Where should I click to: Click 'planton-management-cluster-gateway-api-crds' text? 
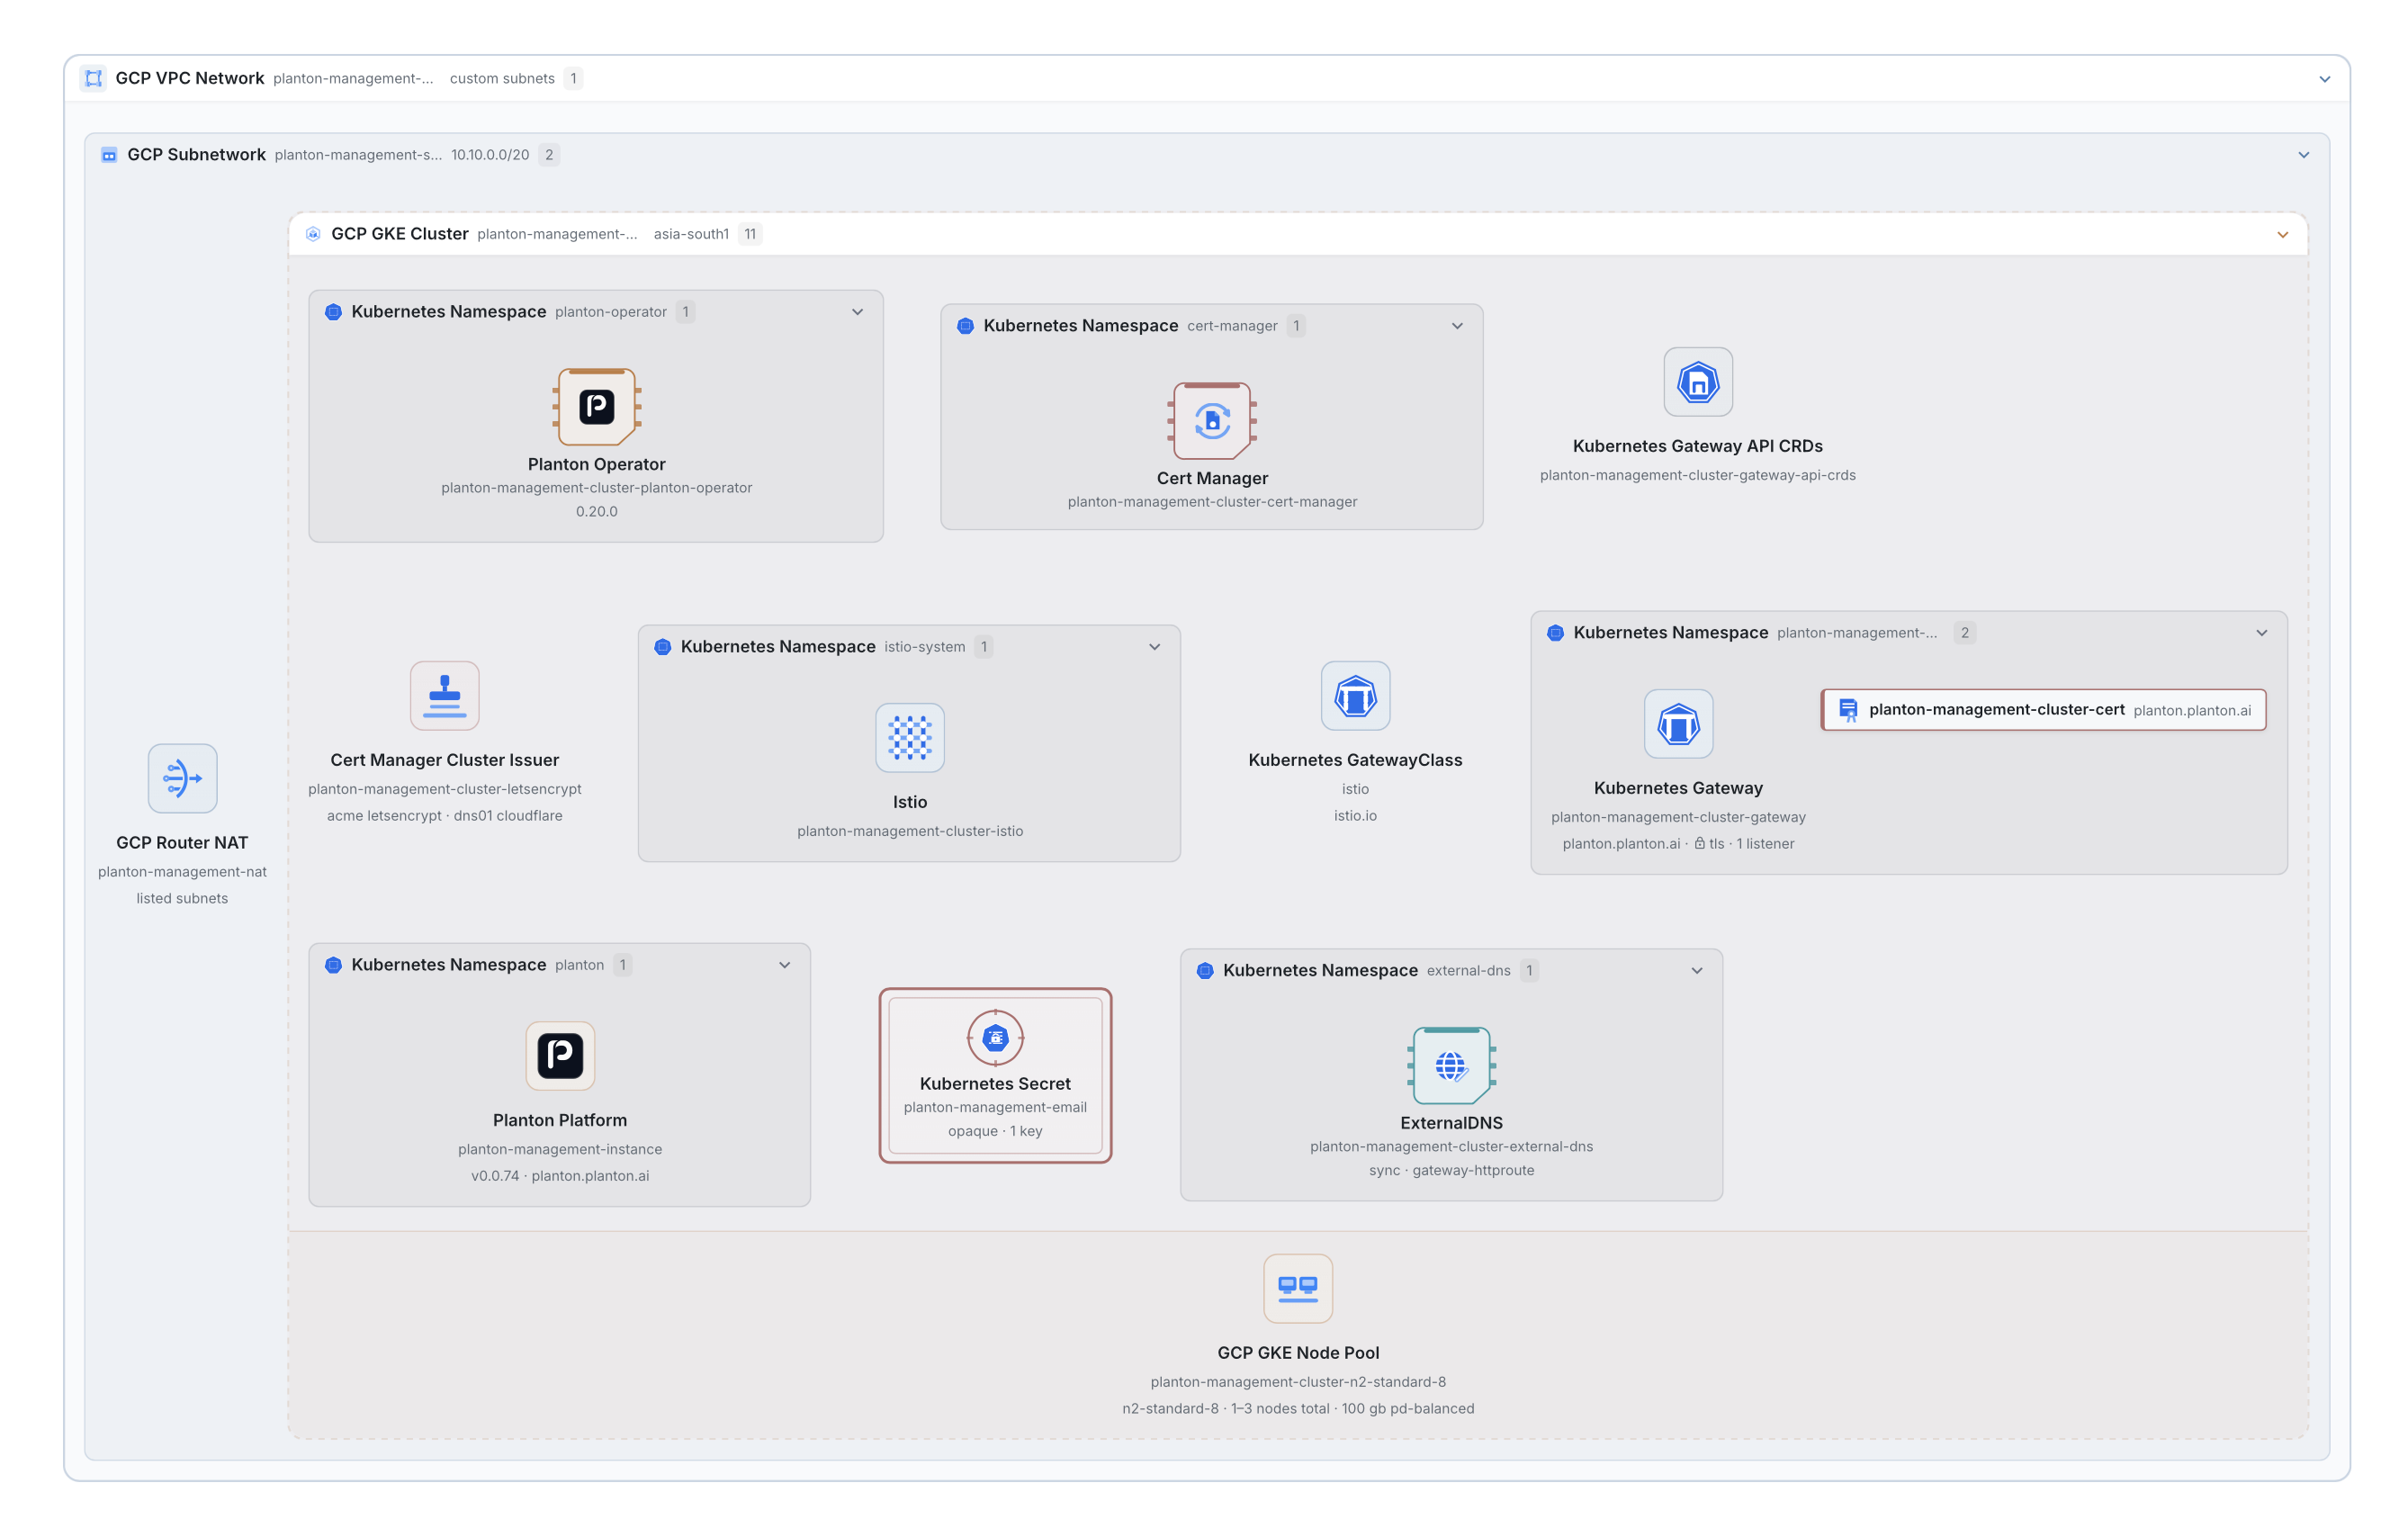click(1698, 476)
